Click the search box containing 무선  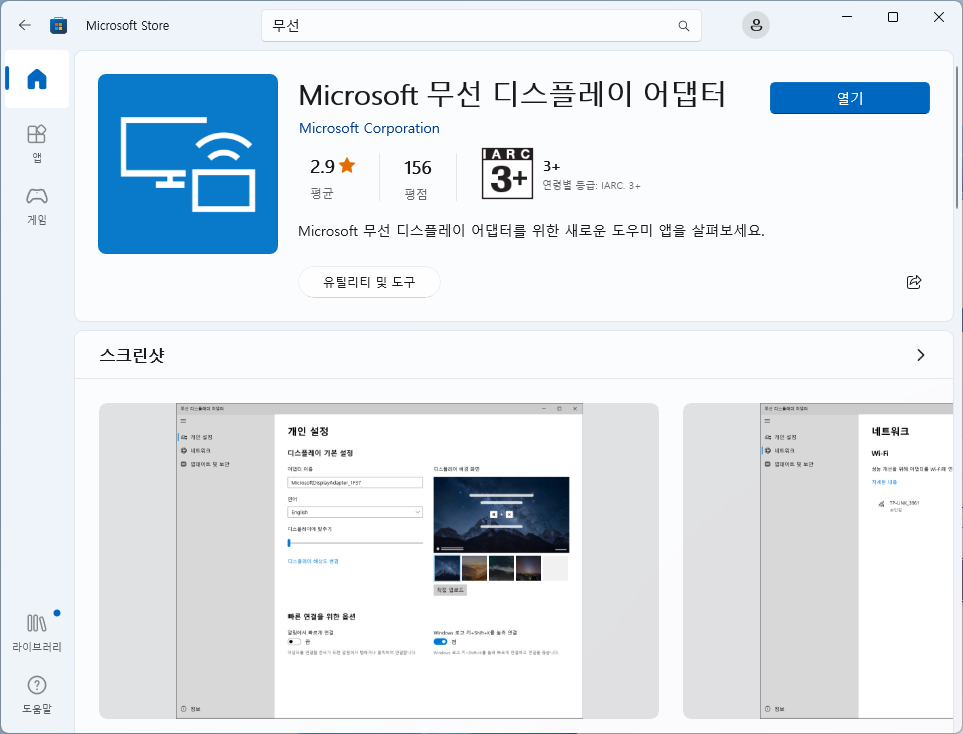pos(481,26)
